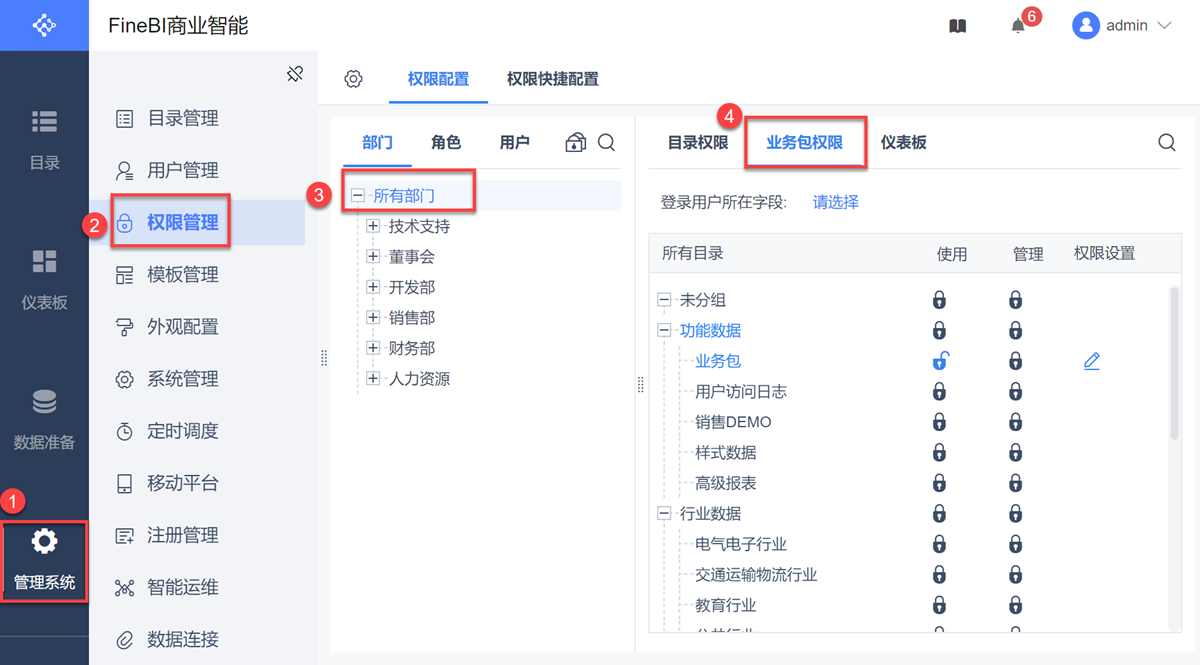The image size is (1200, 665).
Task: Open 用户管理 in the sidebar menu
Action: click(182, 170)
